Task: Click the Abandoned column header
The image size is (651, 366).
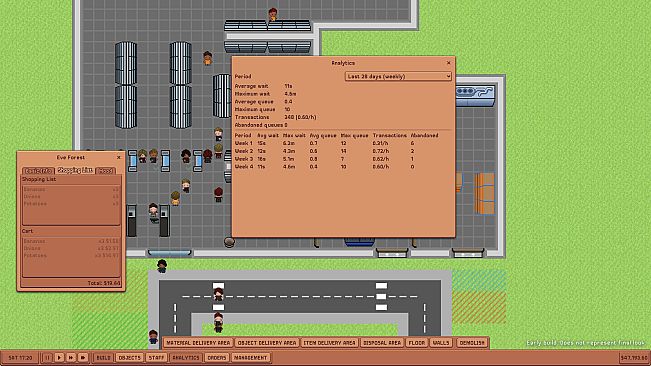Action: coord(424,135)
